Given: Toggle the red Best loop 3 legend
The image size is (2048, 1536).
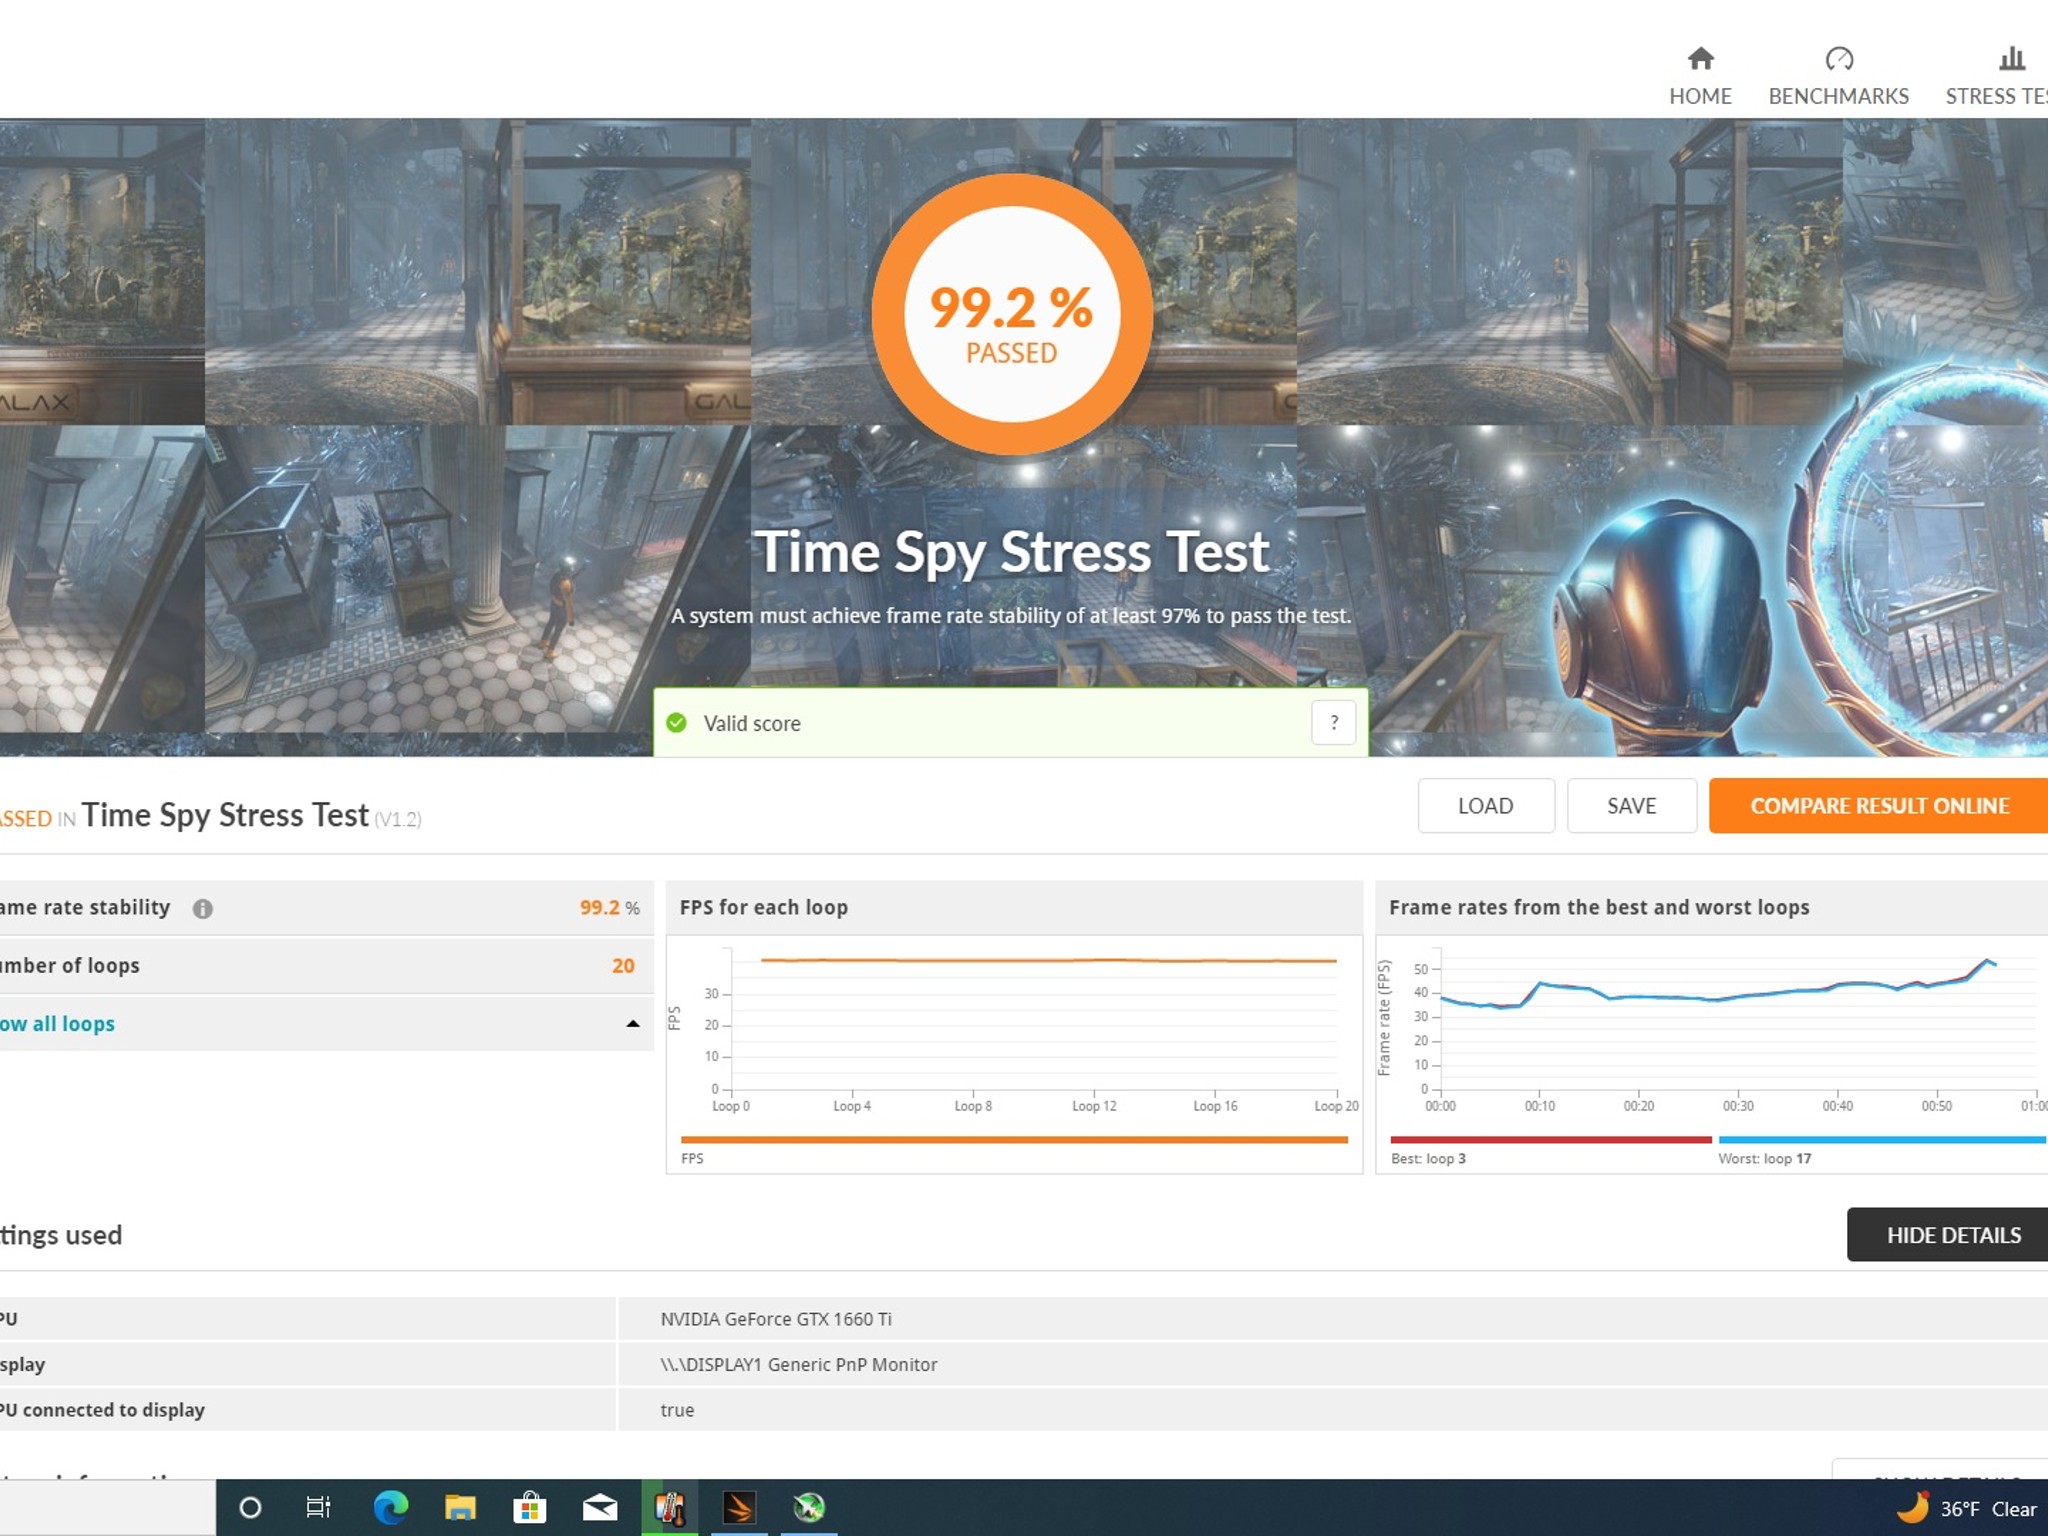Looking at the screenshot, I should (1549, 1140).
